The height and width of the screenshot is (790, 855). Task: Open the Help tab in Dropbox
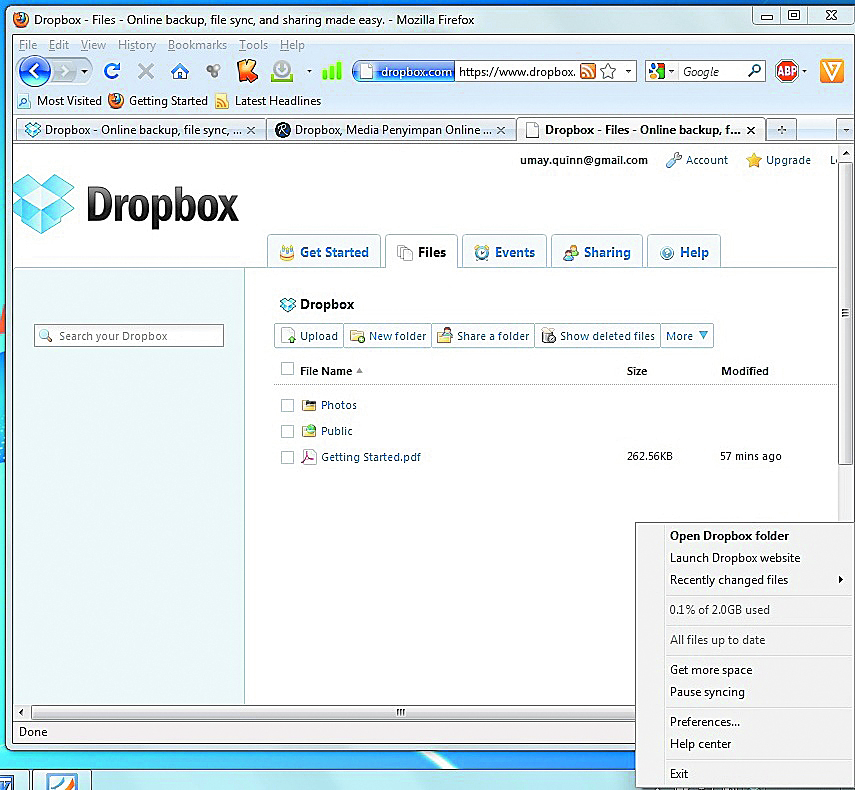point(684,252)
